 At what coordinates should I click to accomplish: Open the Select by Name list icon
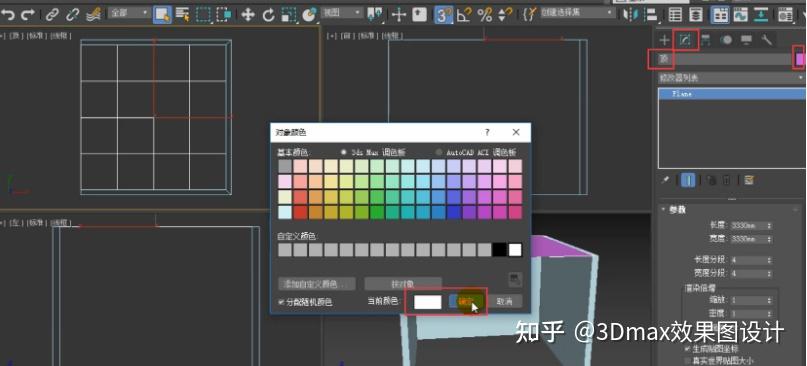183,14
